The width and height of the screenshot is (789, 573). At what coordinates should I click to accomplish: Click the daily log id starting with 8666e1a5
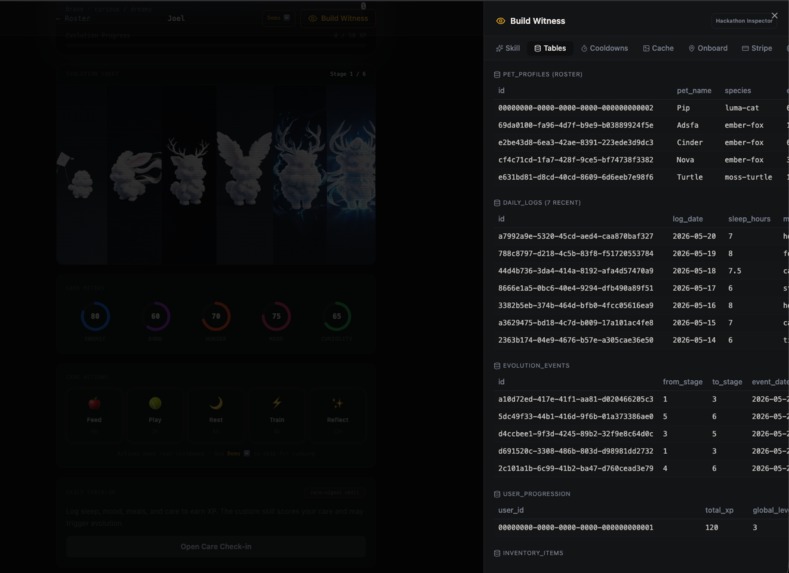point(576,288)
